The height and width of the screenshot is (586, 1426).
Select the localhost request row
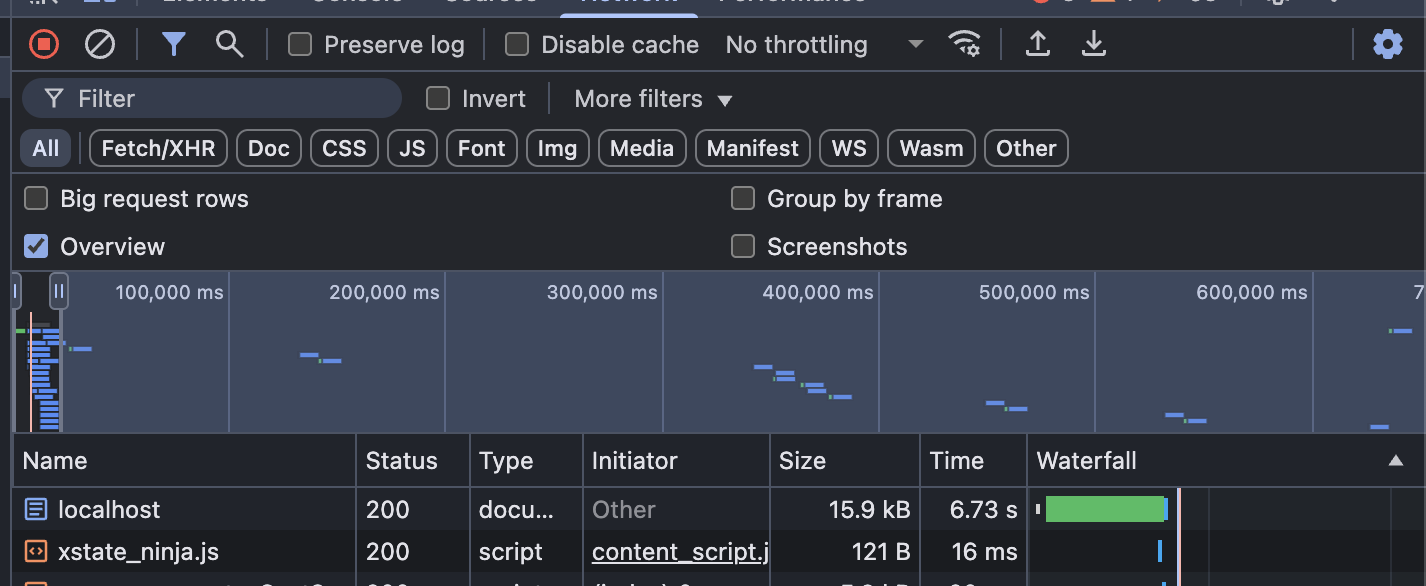(719, 510)
